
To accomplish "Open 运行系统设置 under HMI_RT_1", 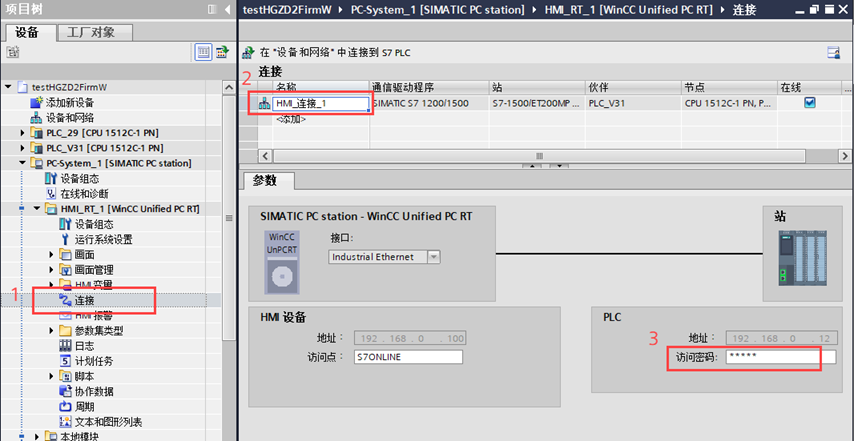I will pos(103,239).
